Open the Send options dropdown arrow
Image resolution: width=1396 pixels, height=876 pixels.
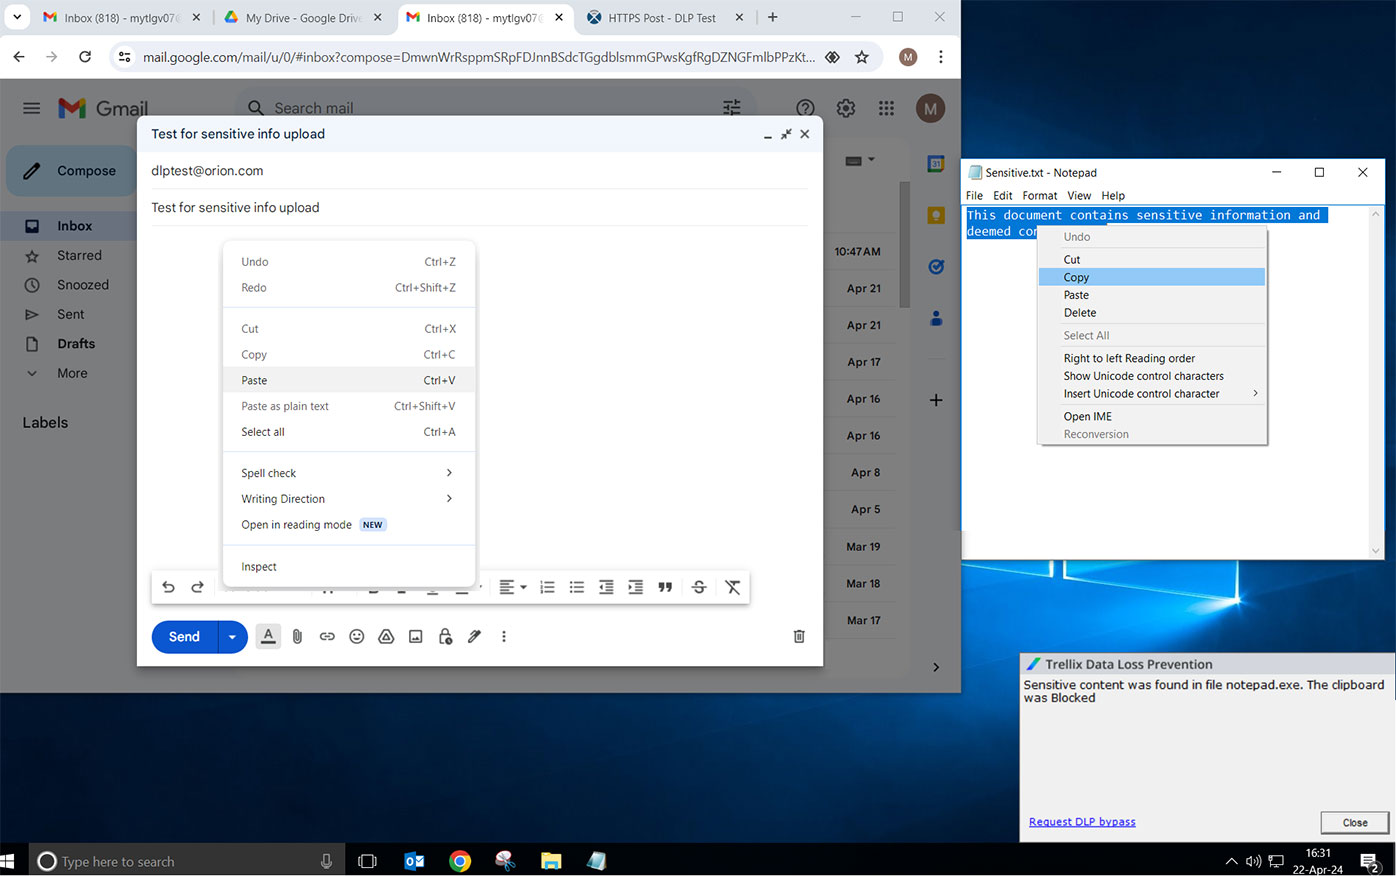click(232, 636)
